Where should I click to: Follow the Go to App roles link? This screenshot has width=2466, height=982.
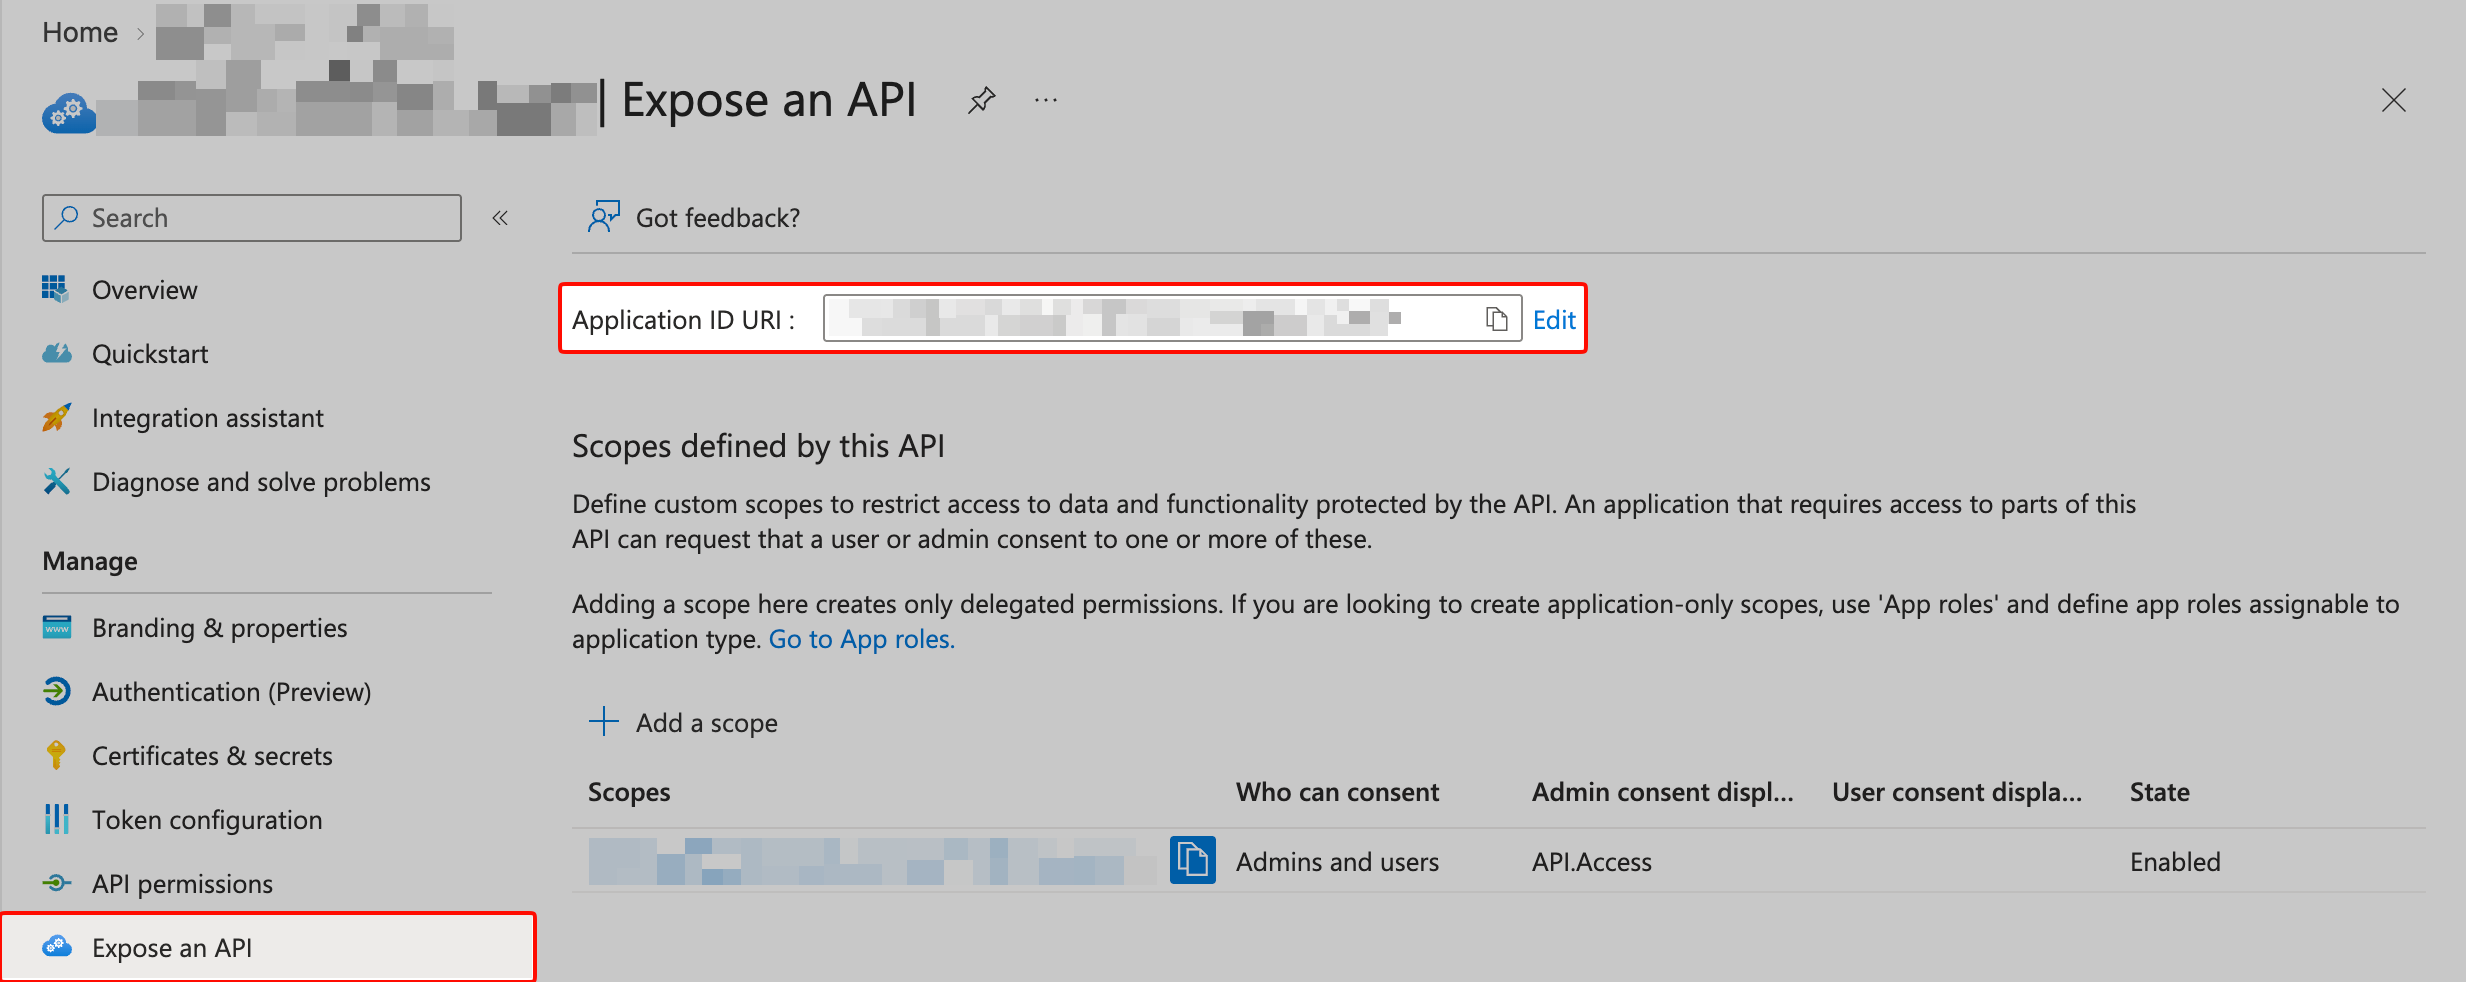(x=861, y=639)
